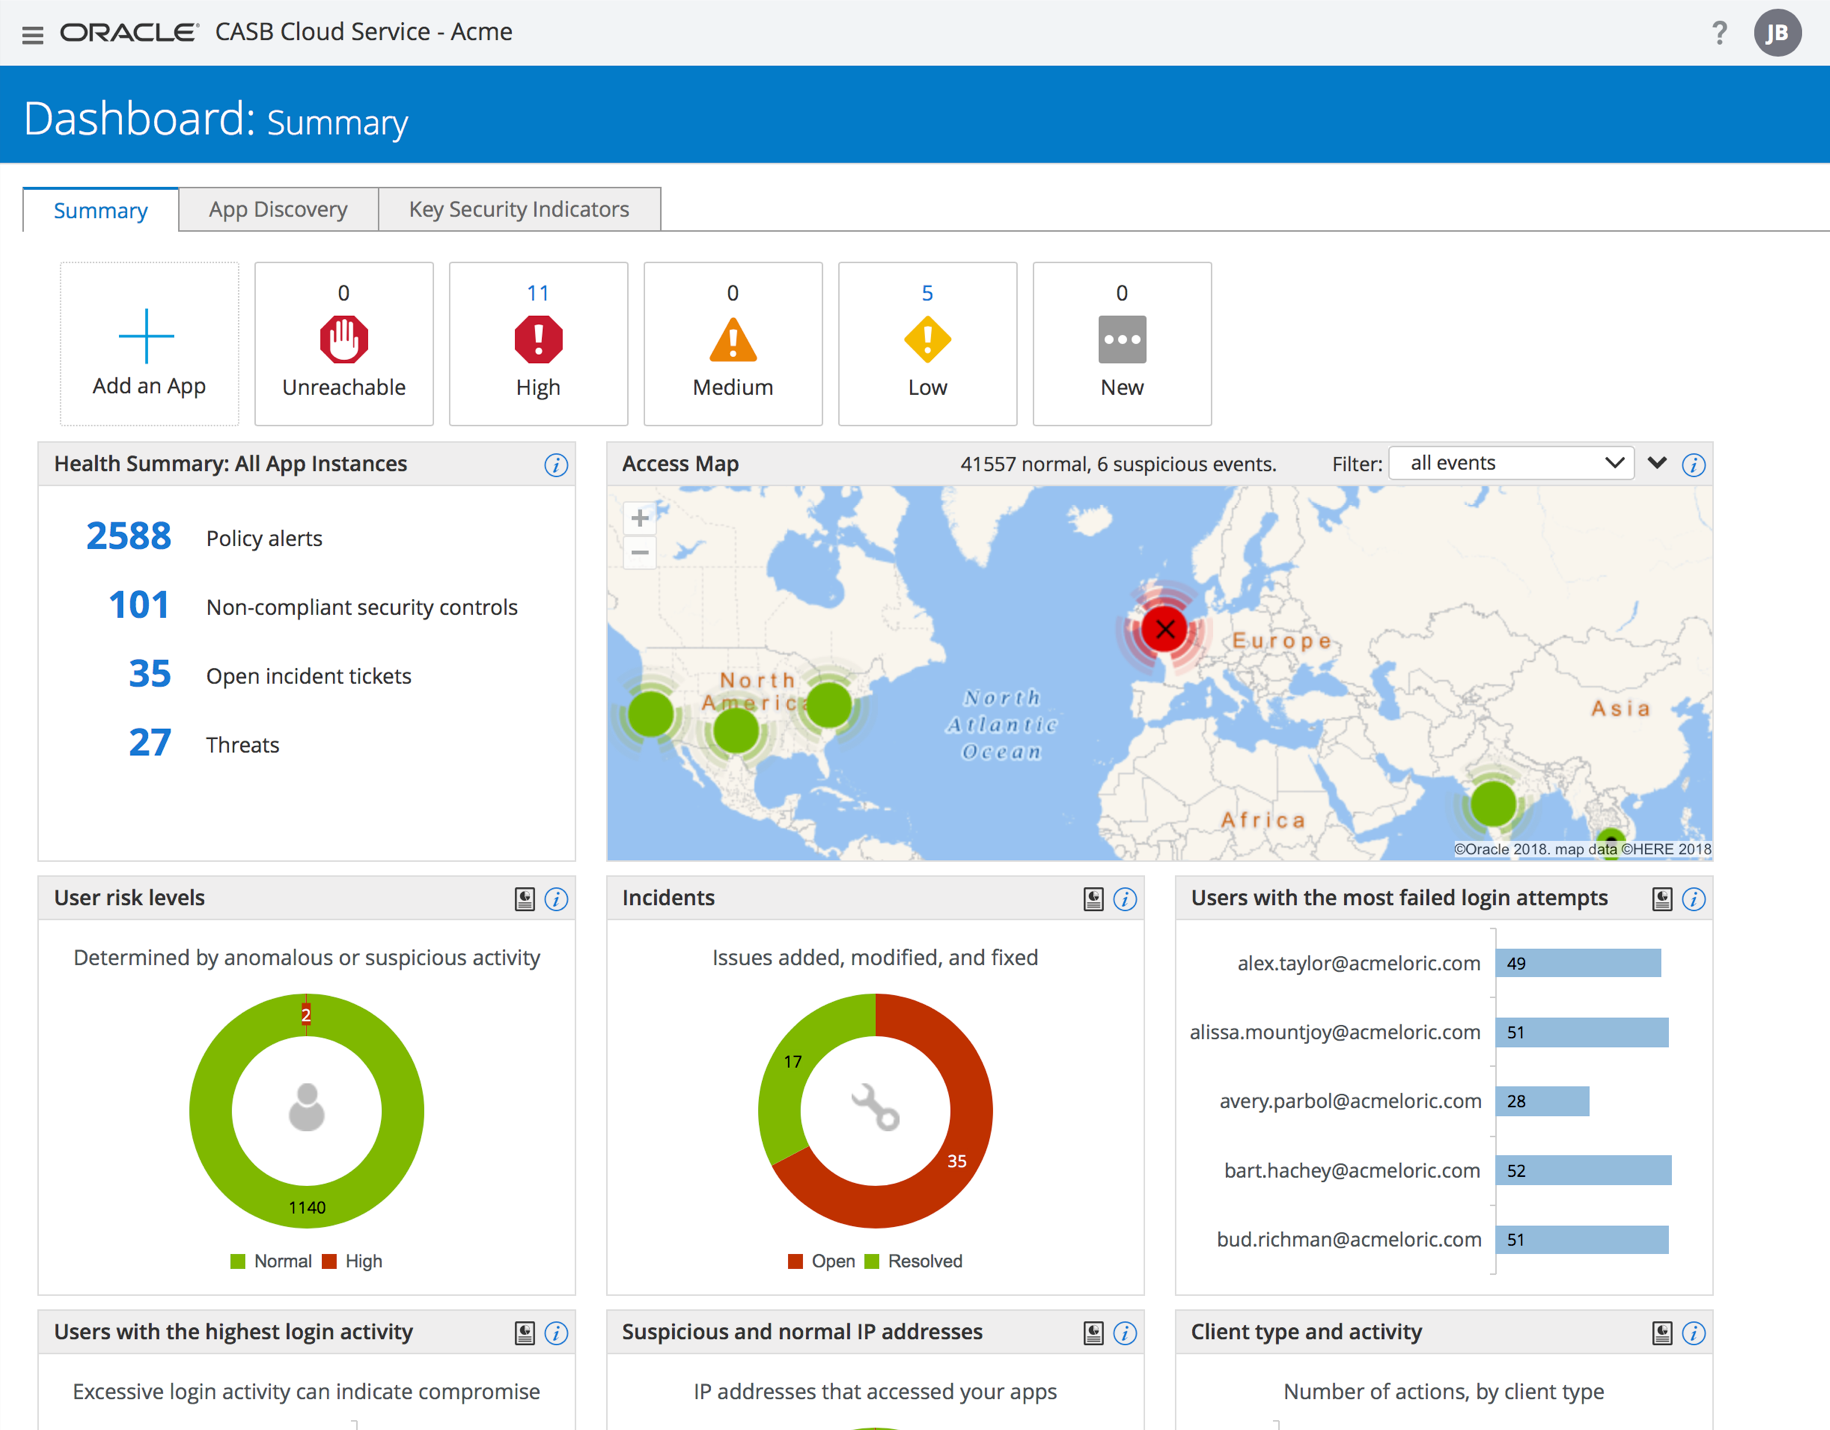1830x1430 pixels.
Task: Select alissa.mountjoy@acmeloric.com label
Action: 1335,1032
